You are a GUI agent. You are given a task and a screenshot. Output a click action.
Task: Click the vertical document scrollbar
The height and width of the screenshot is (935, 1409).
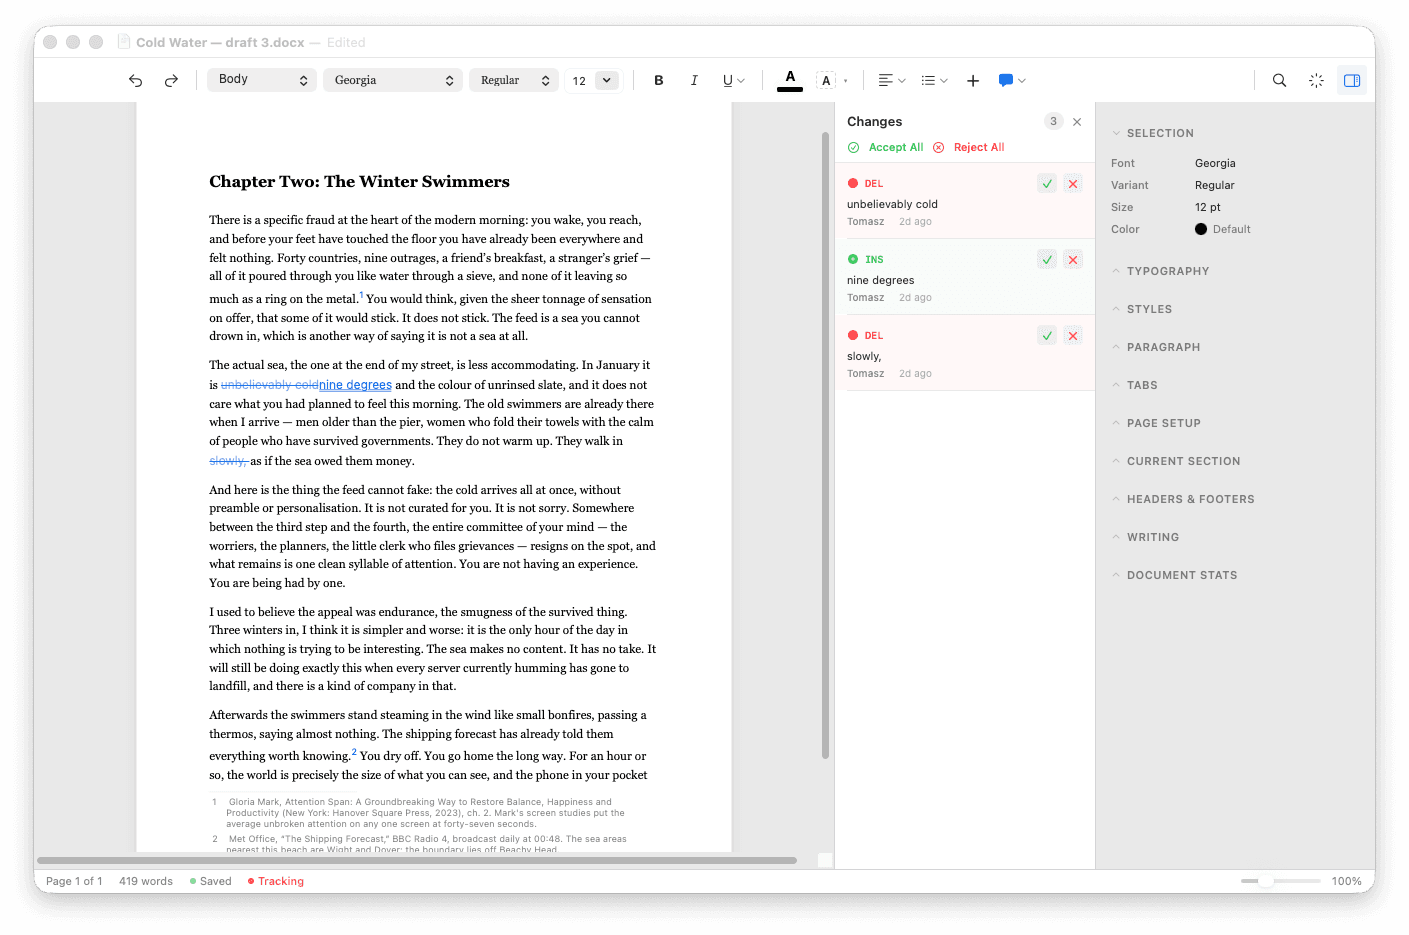pos(825,445)
